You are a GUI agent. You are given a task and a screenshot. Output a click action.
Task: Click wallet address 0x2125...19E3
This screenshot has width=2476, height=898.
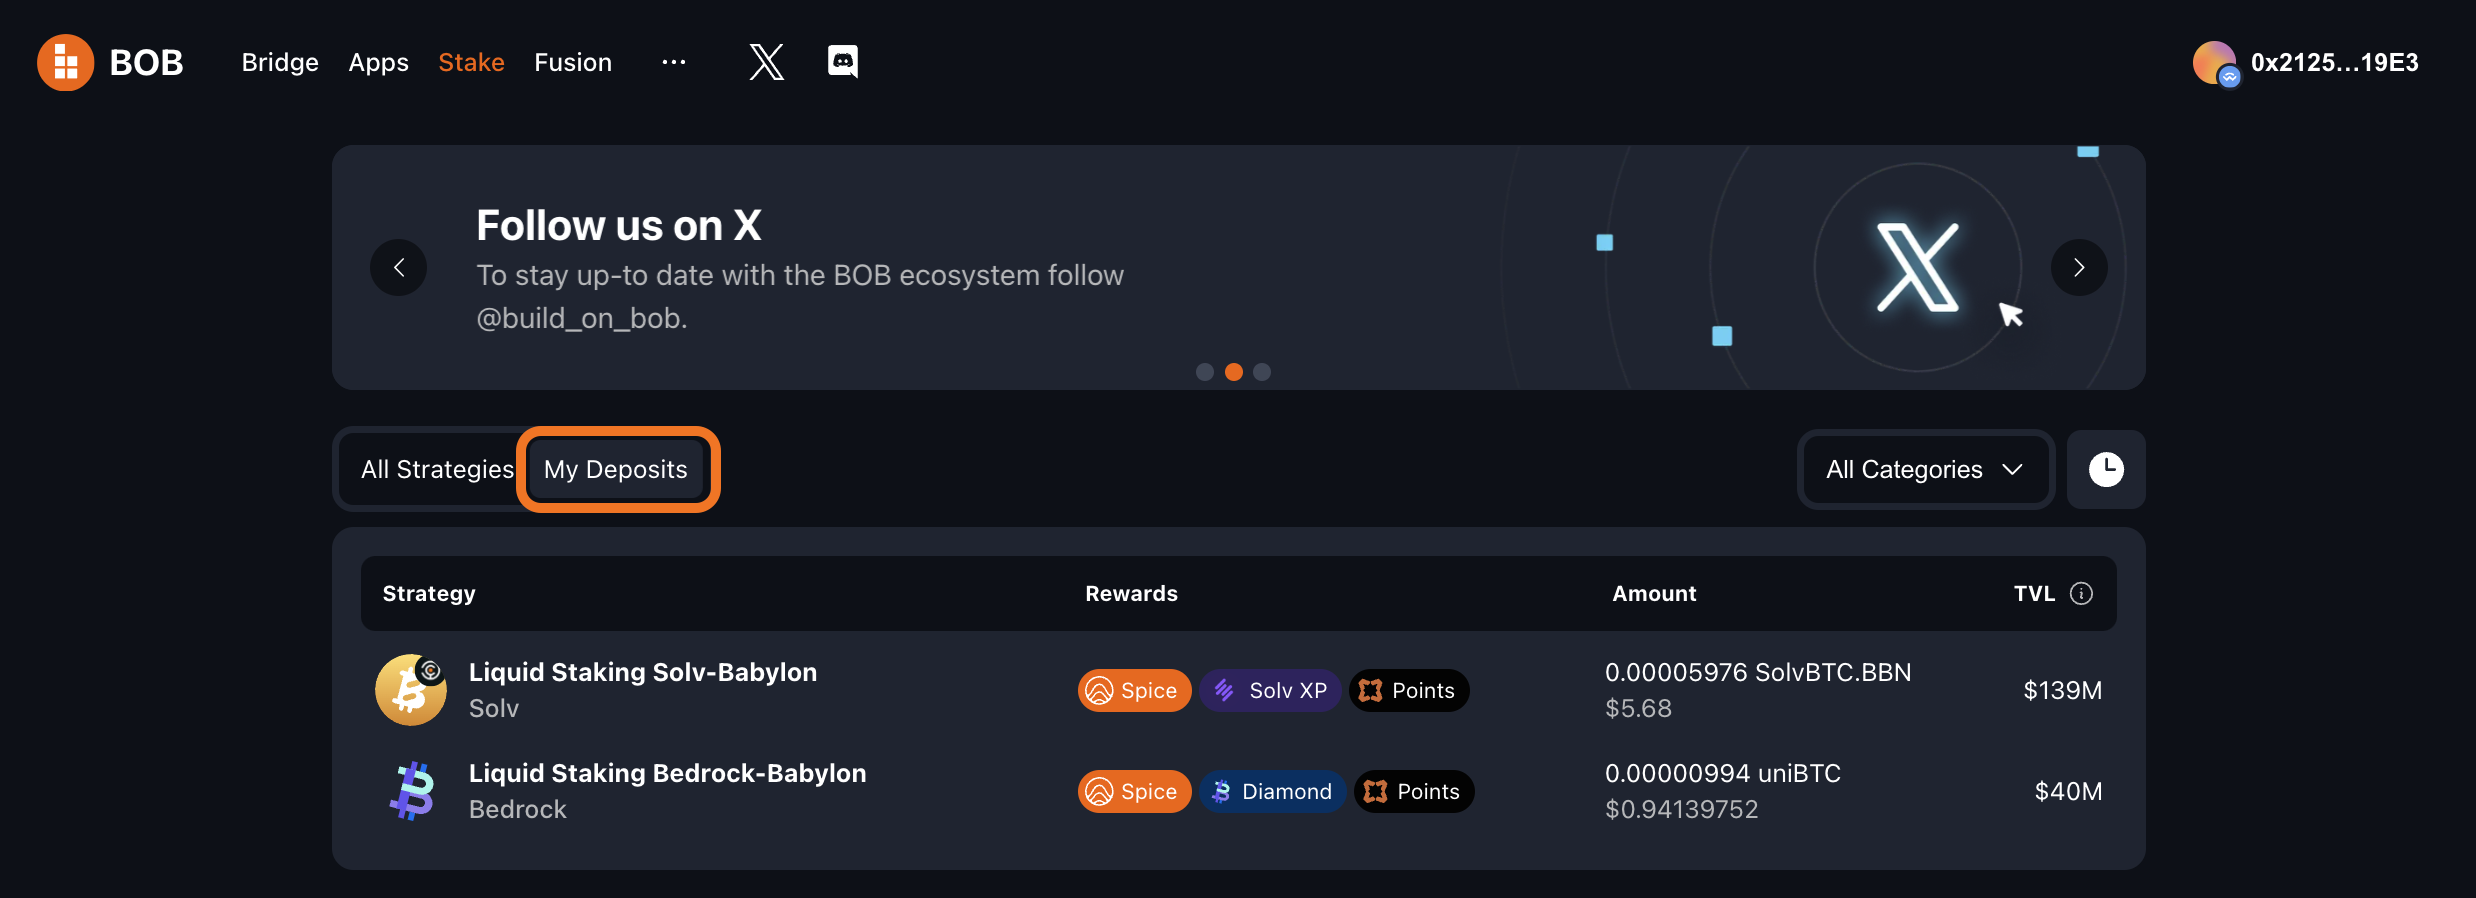pos(2334,63)
